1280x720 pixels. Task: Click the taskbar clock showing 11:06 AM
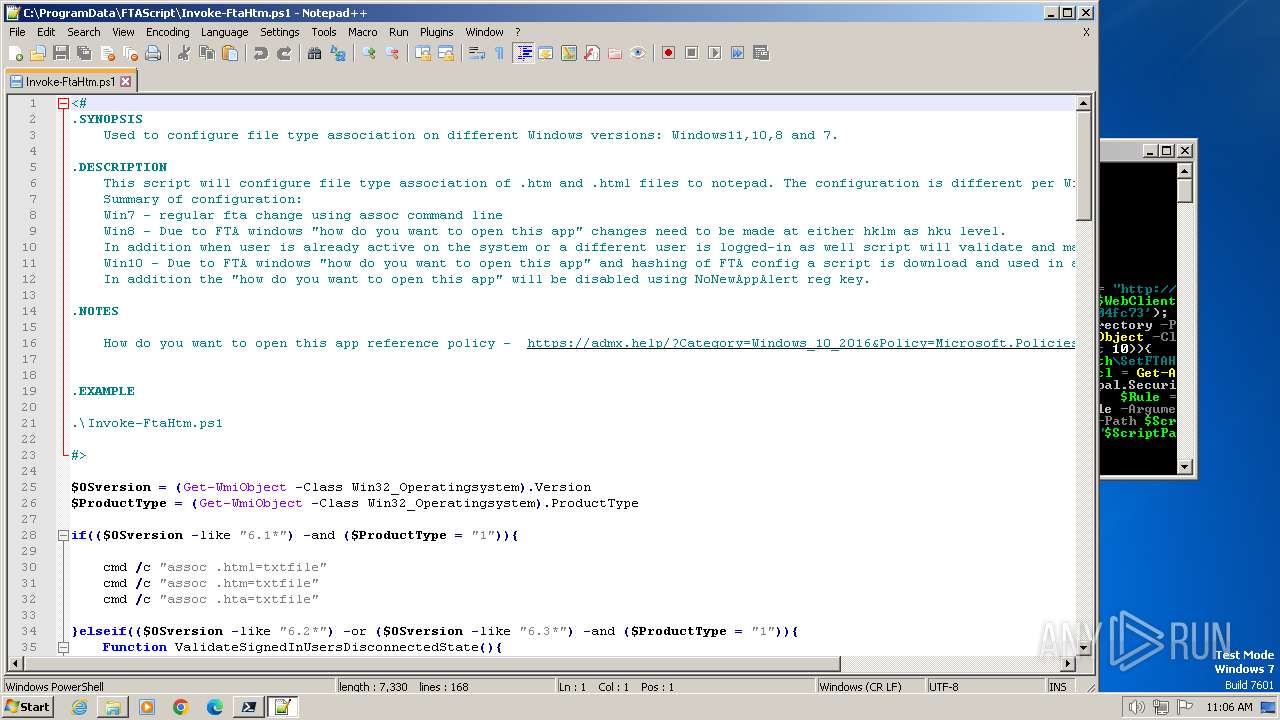pyautogui.click(x=1229, y=707)
